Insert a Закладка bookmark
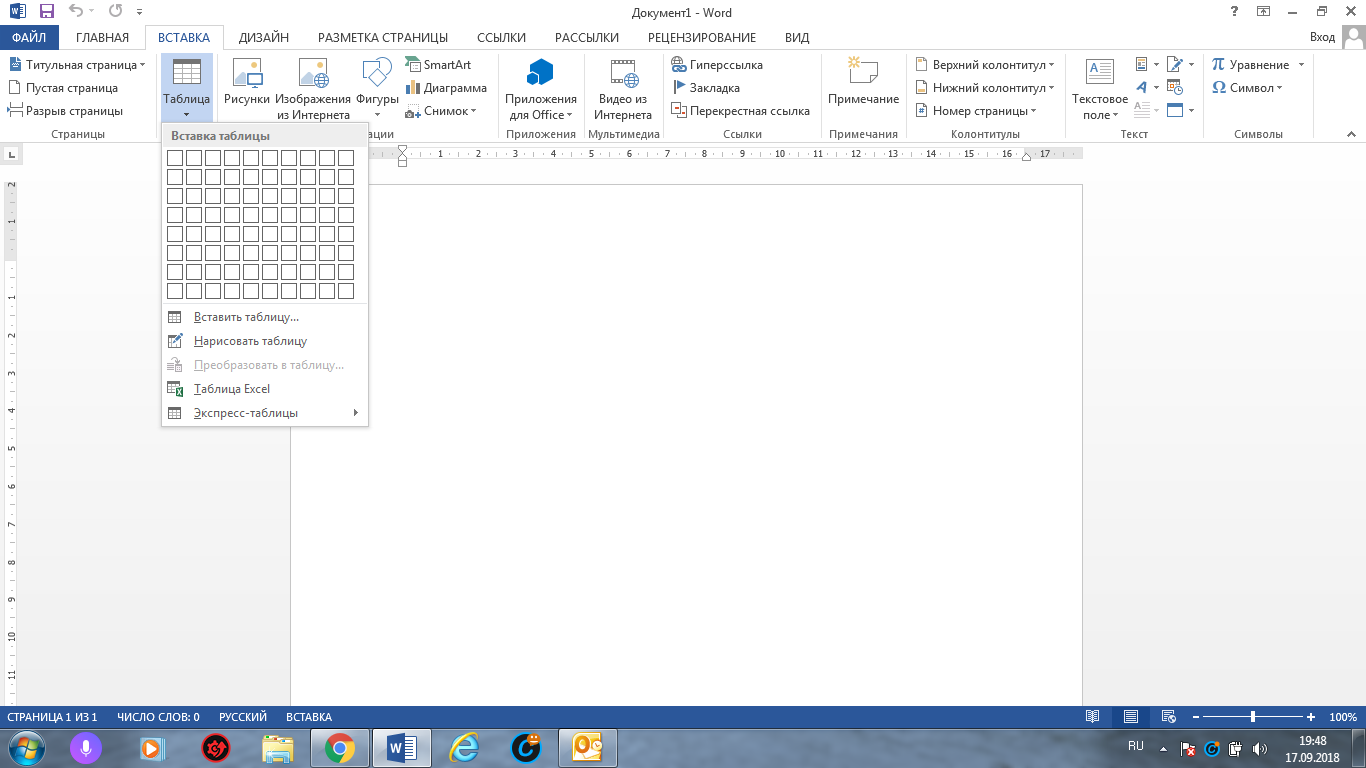Screen dimensions: 1366x768 point(705,87)
